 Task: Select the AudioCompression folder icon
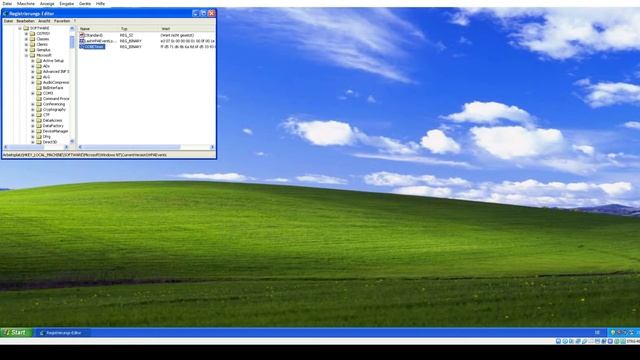(x=39, y=82)
